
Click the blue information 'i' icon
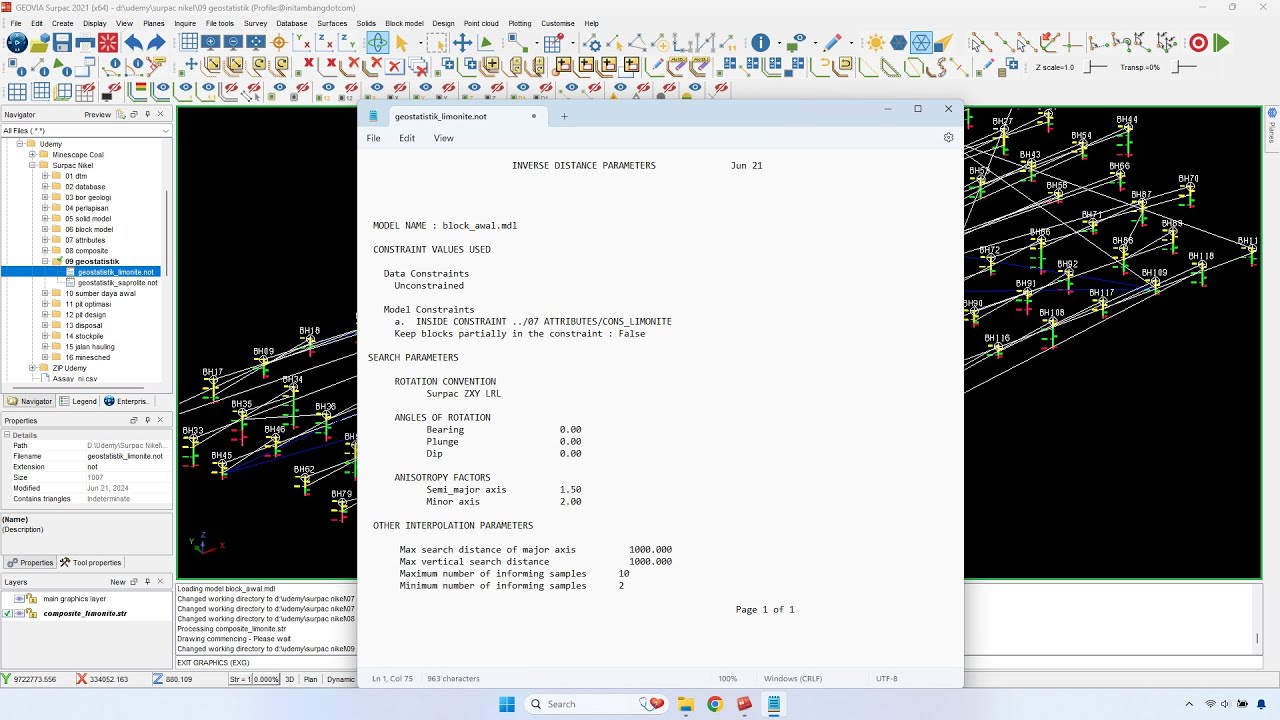tap(761, 43)
